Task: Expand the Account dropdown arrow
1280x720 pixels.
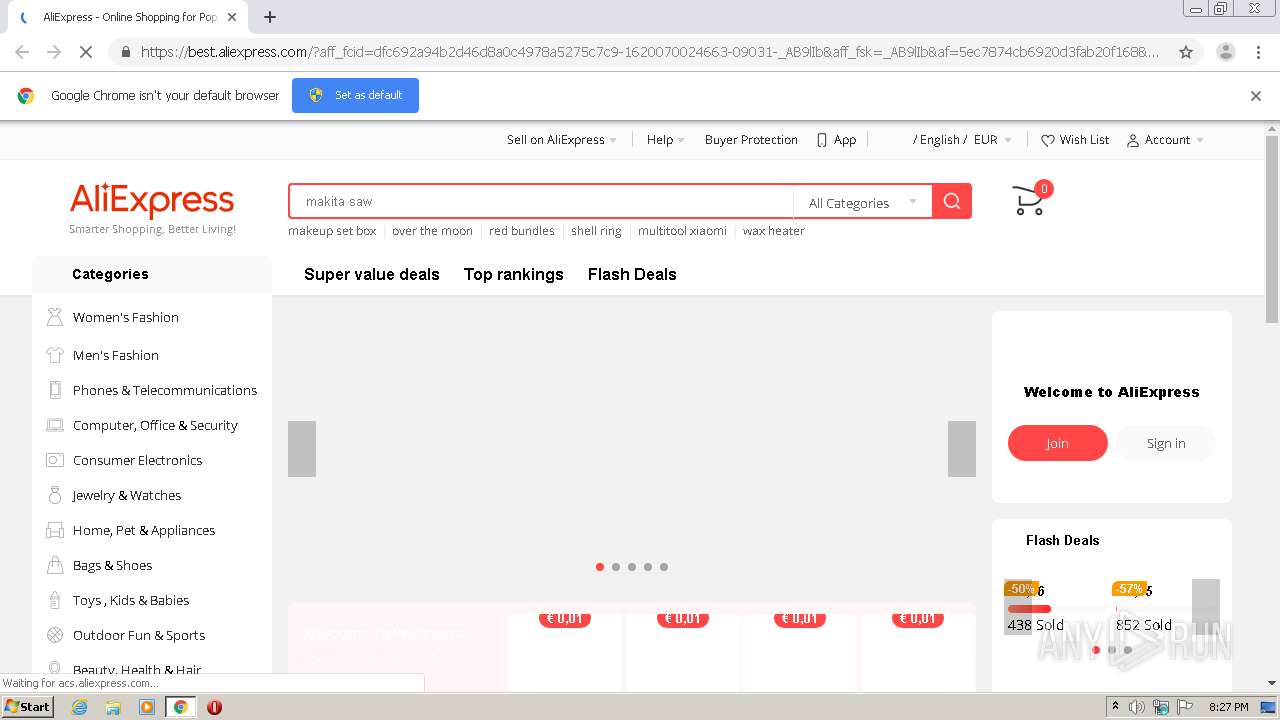Action: [x=1200, y=141]
